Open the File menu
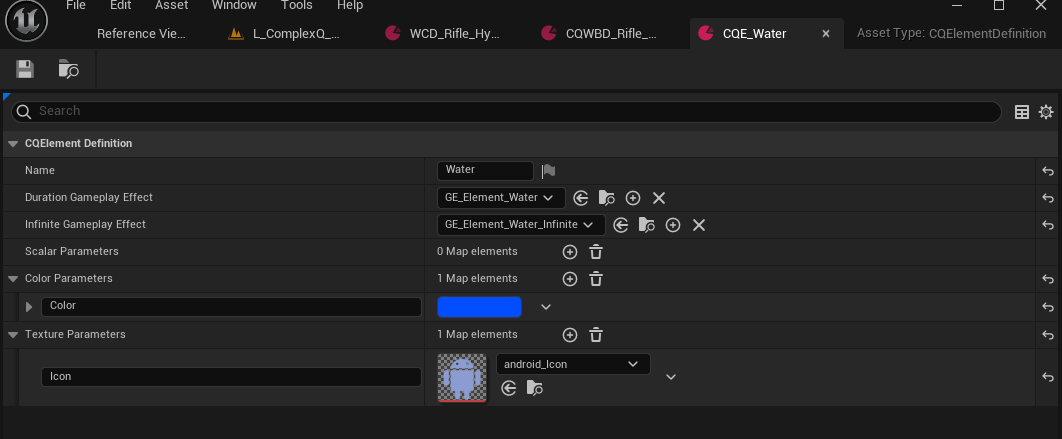 [x=76, y=5]
